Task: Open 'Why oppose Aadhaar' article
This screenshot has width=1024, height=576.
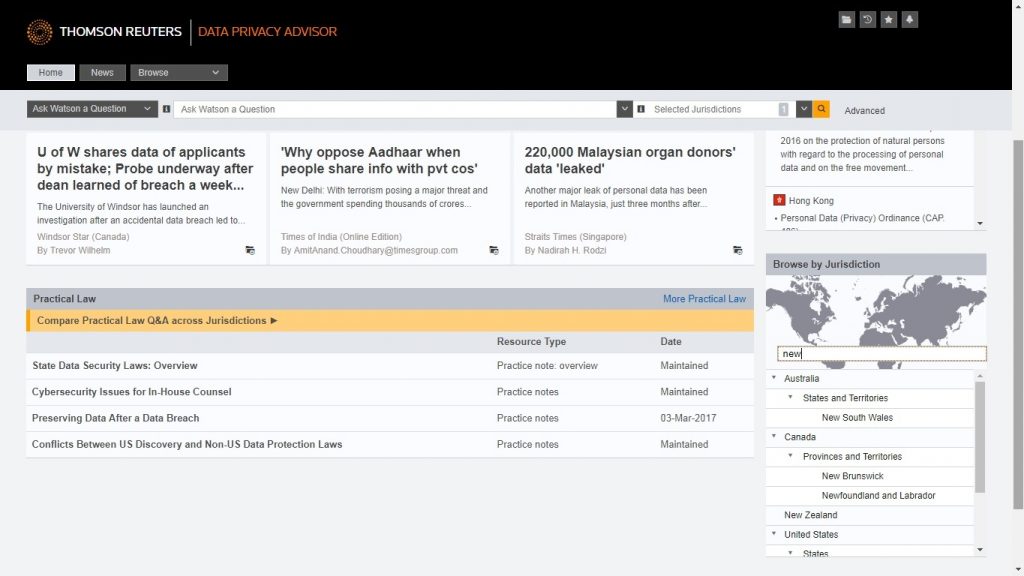Action: click(379, 160)
